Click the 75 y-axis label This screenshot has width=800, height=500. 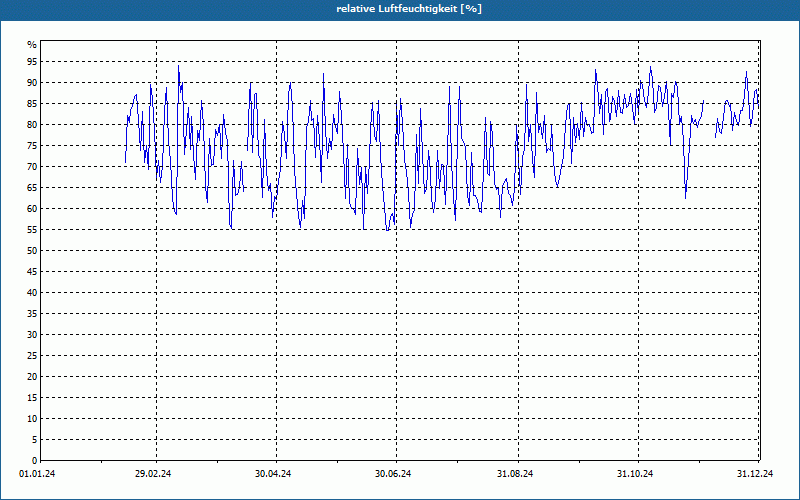[32, 146]
